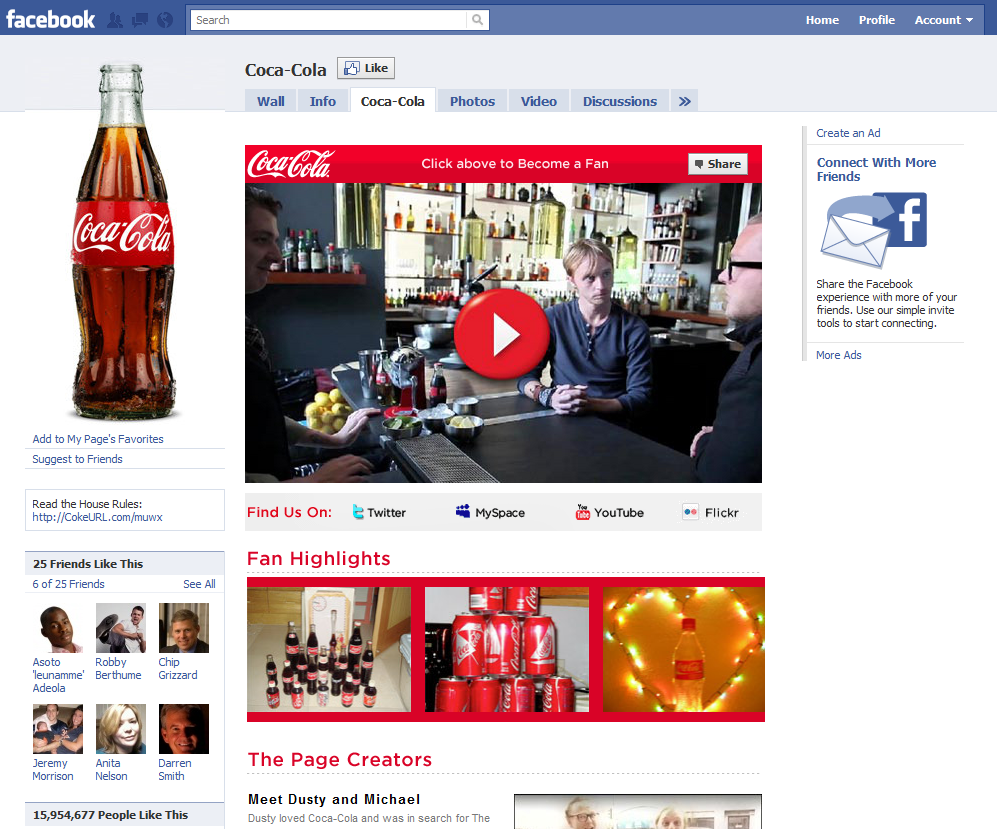Open the Account dropdown menu
Image resolution: width=997 pixels, height=829 pixels.
pos(944,20)
